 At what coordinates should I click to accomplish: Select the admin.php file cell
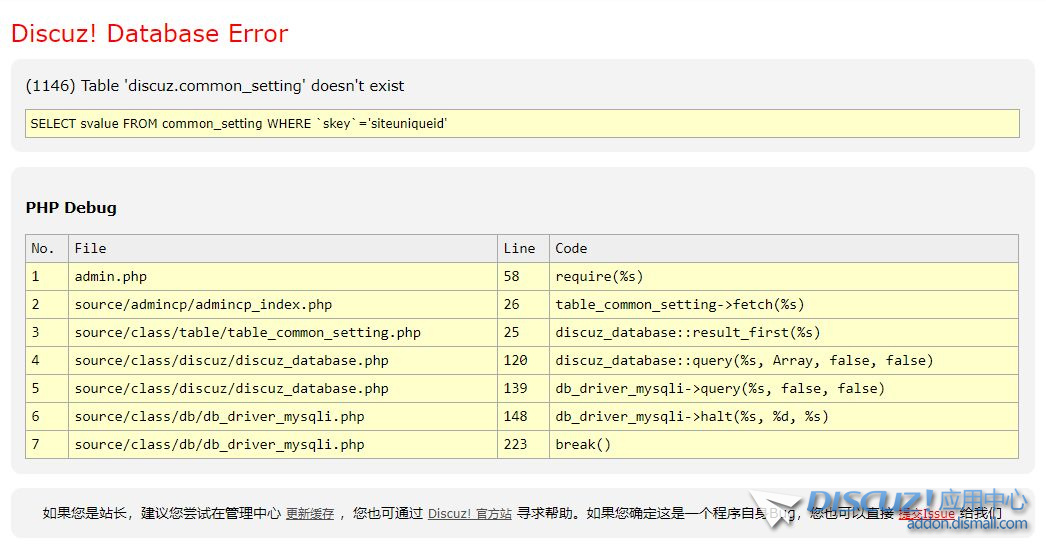(283, 276)
